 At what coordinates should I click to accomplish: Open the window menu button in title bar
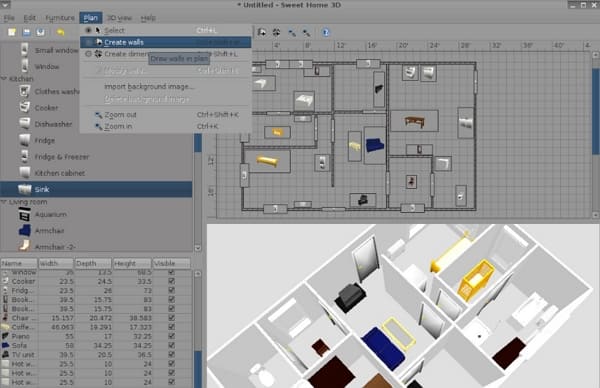[5, 5]
